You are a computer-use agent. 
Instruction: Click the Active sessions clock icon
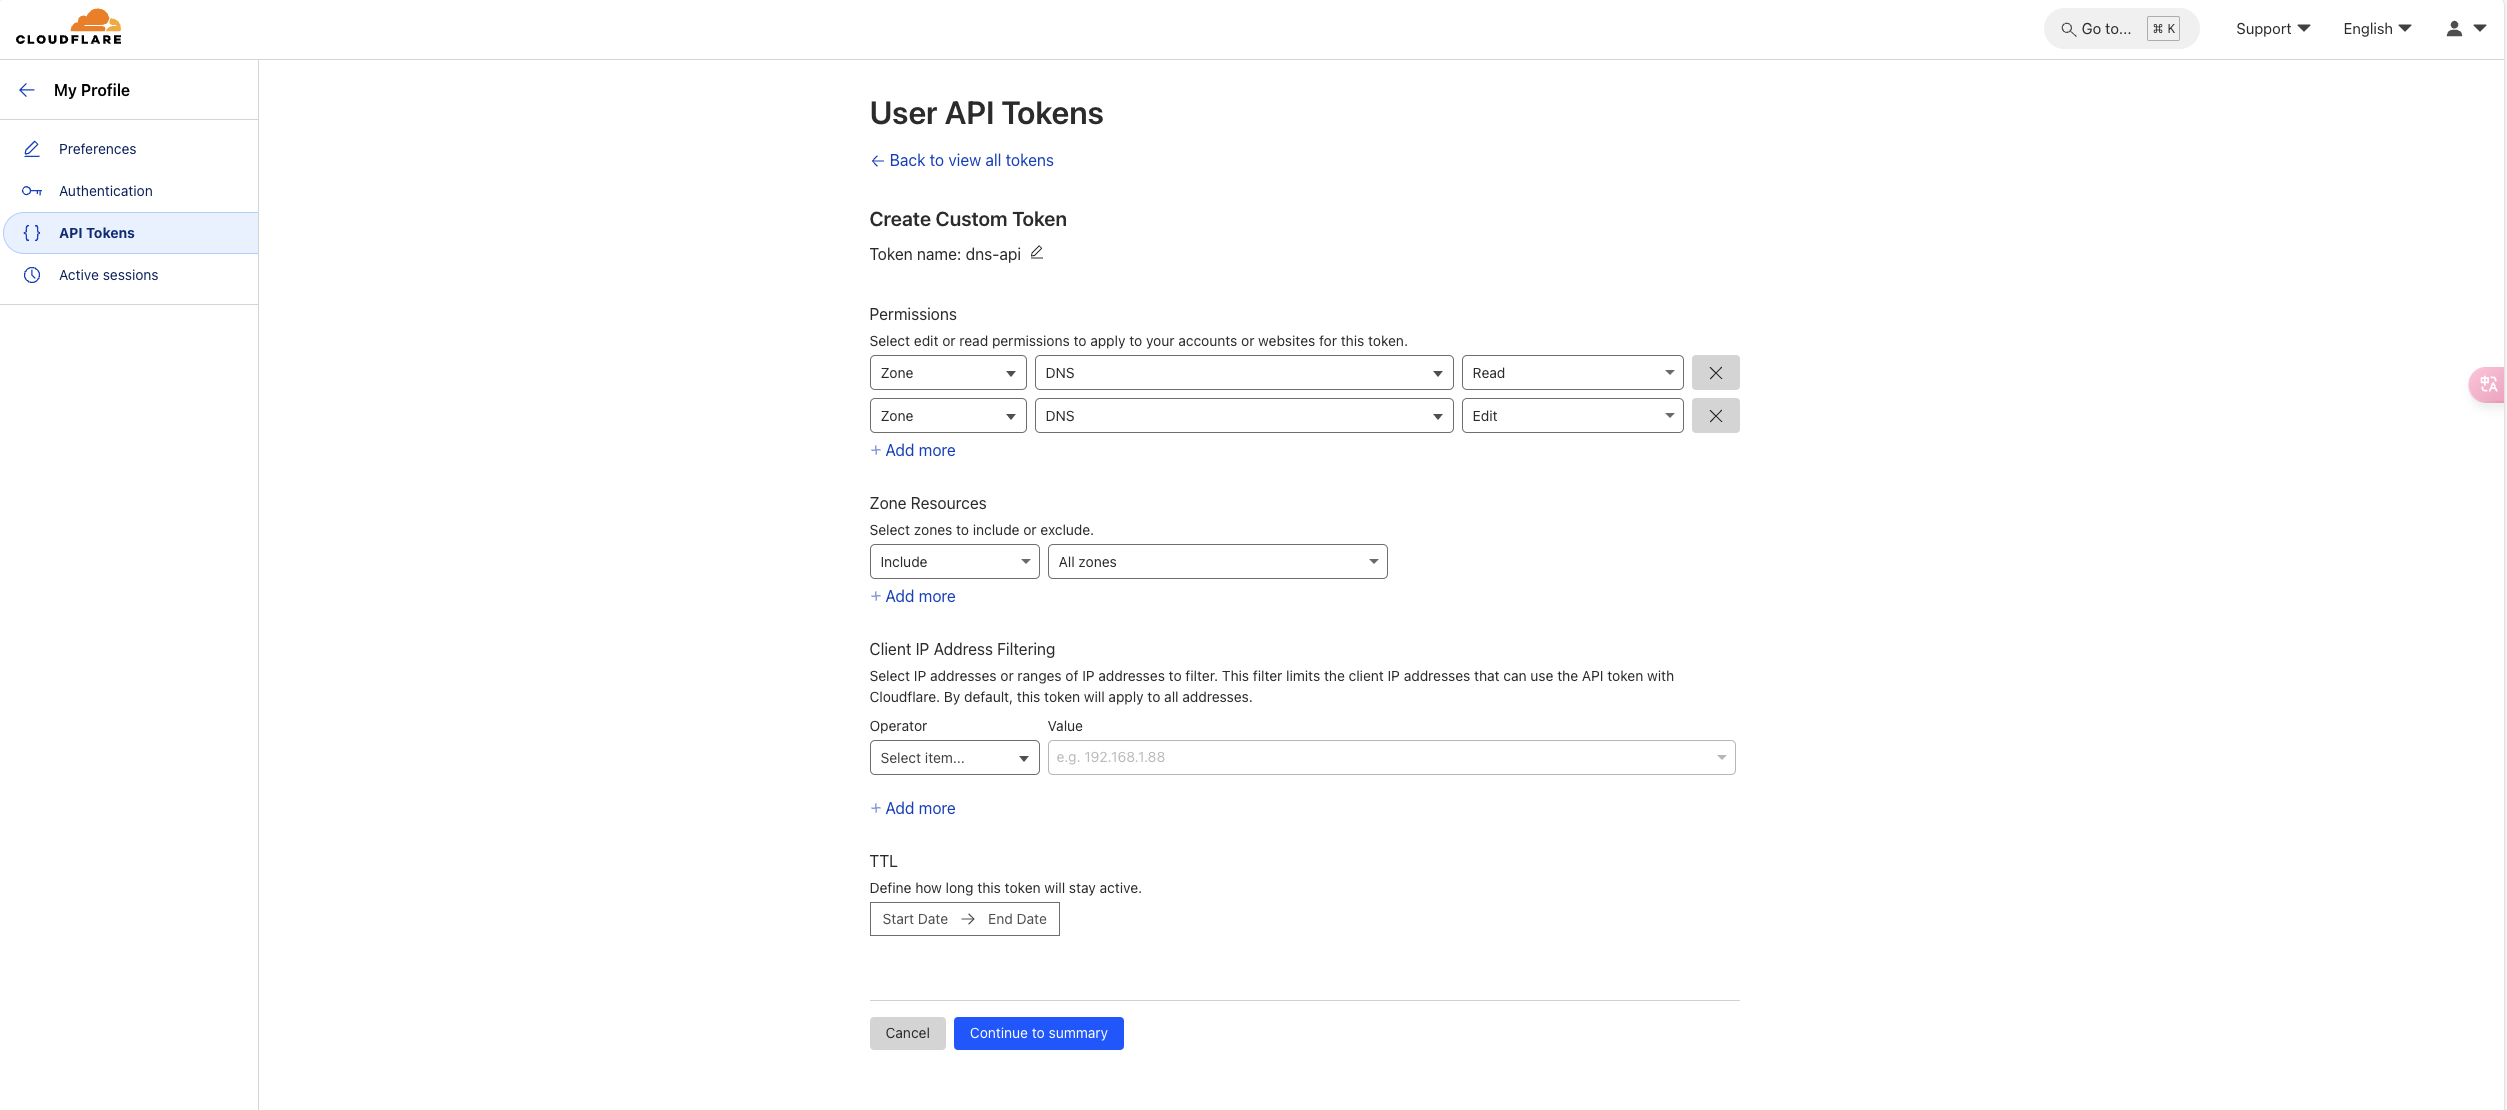pos(31,274)
